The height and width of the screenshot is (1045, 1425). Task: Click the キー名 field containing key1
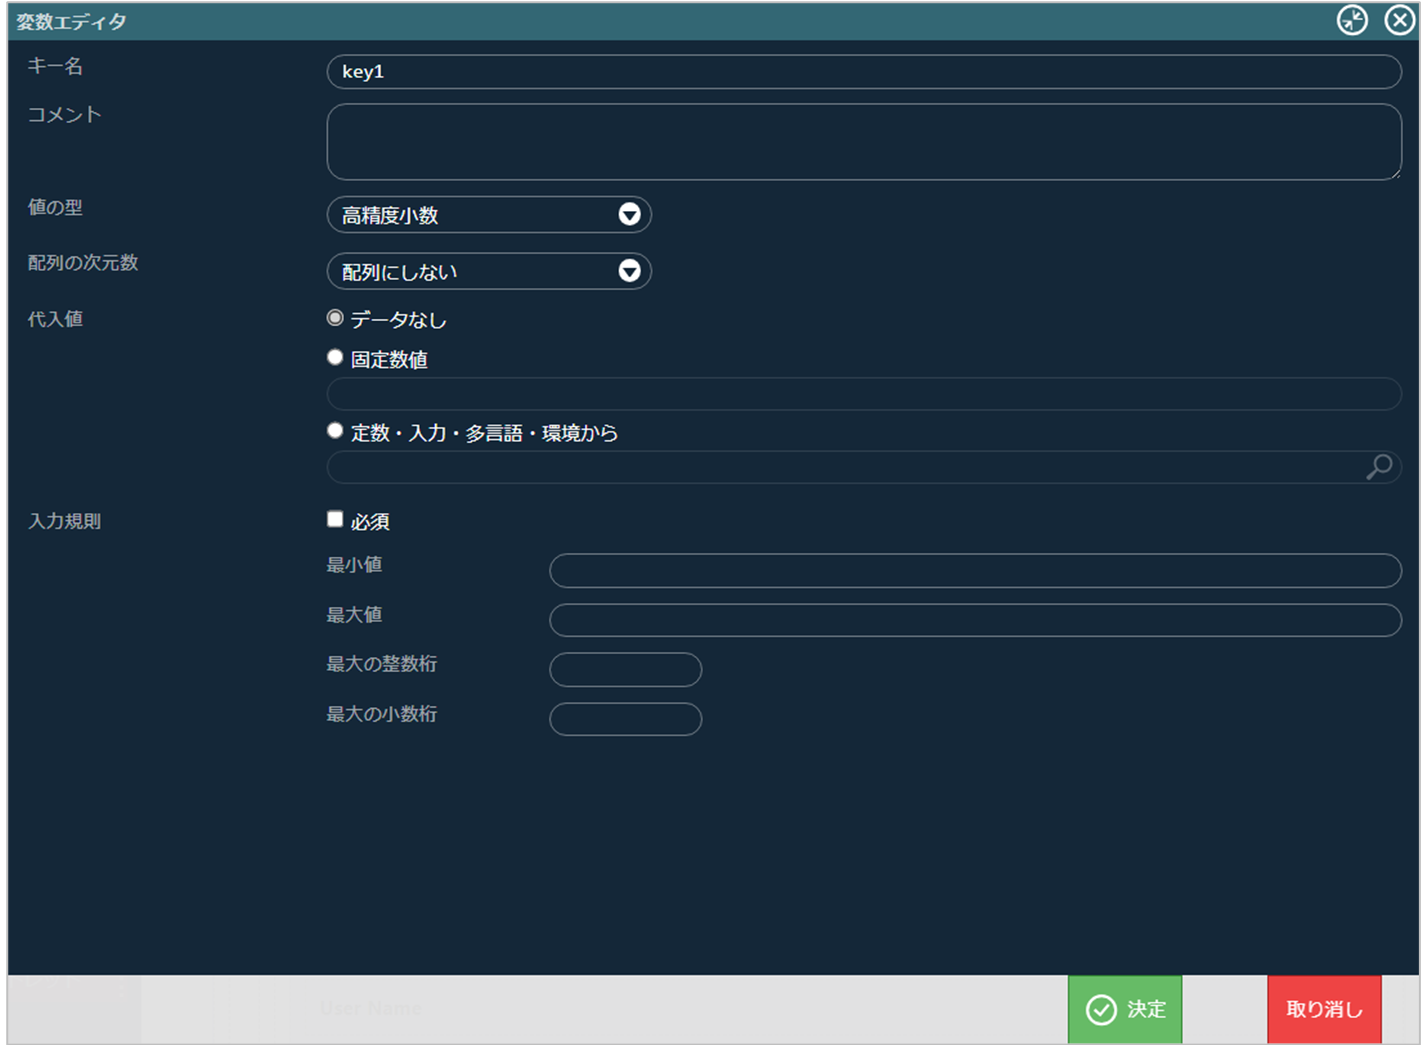coord(863,72)
